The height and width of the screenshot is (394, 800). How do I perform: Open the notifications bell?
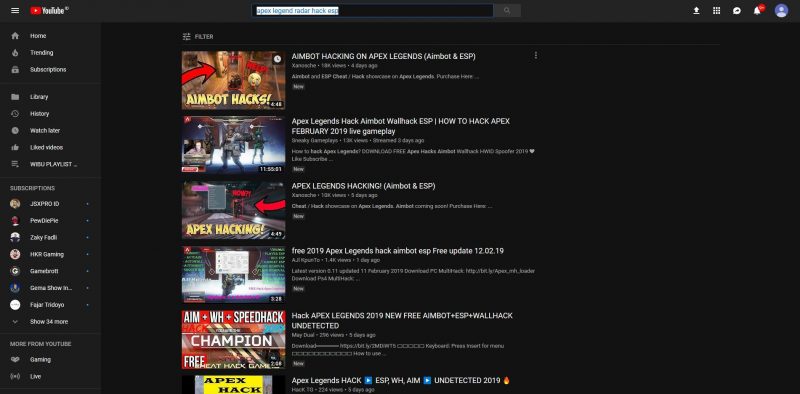(758, 10)
